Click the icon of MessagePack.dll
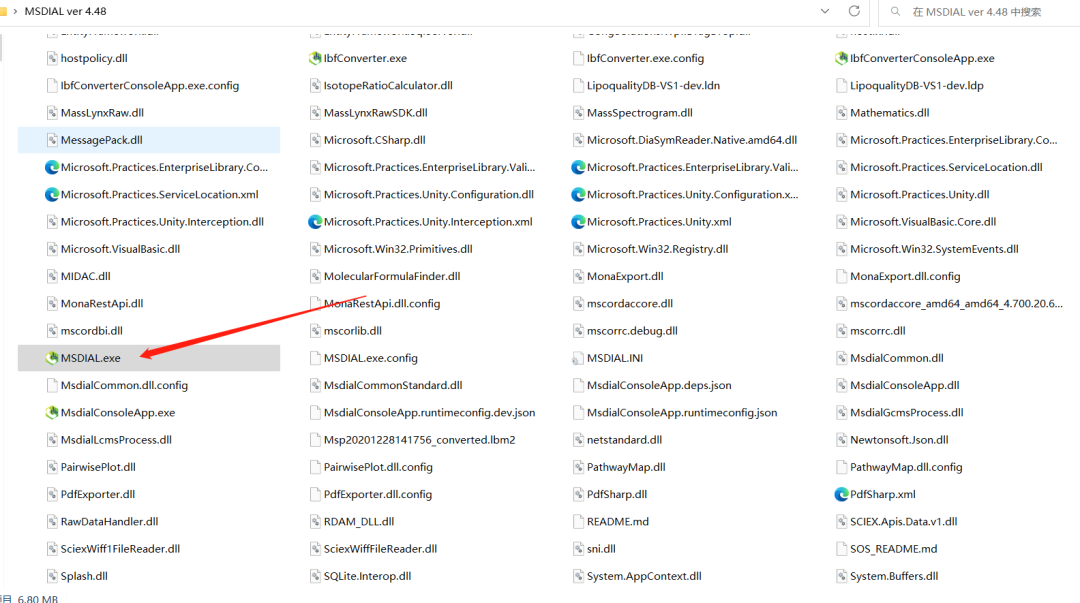The height and width of the screenshot is (603, 1080). [52, 140]
